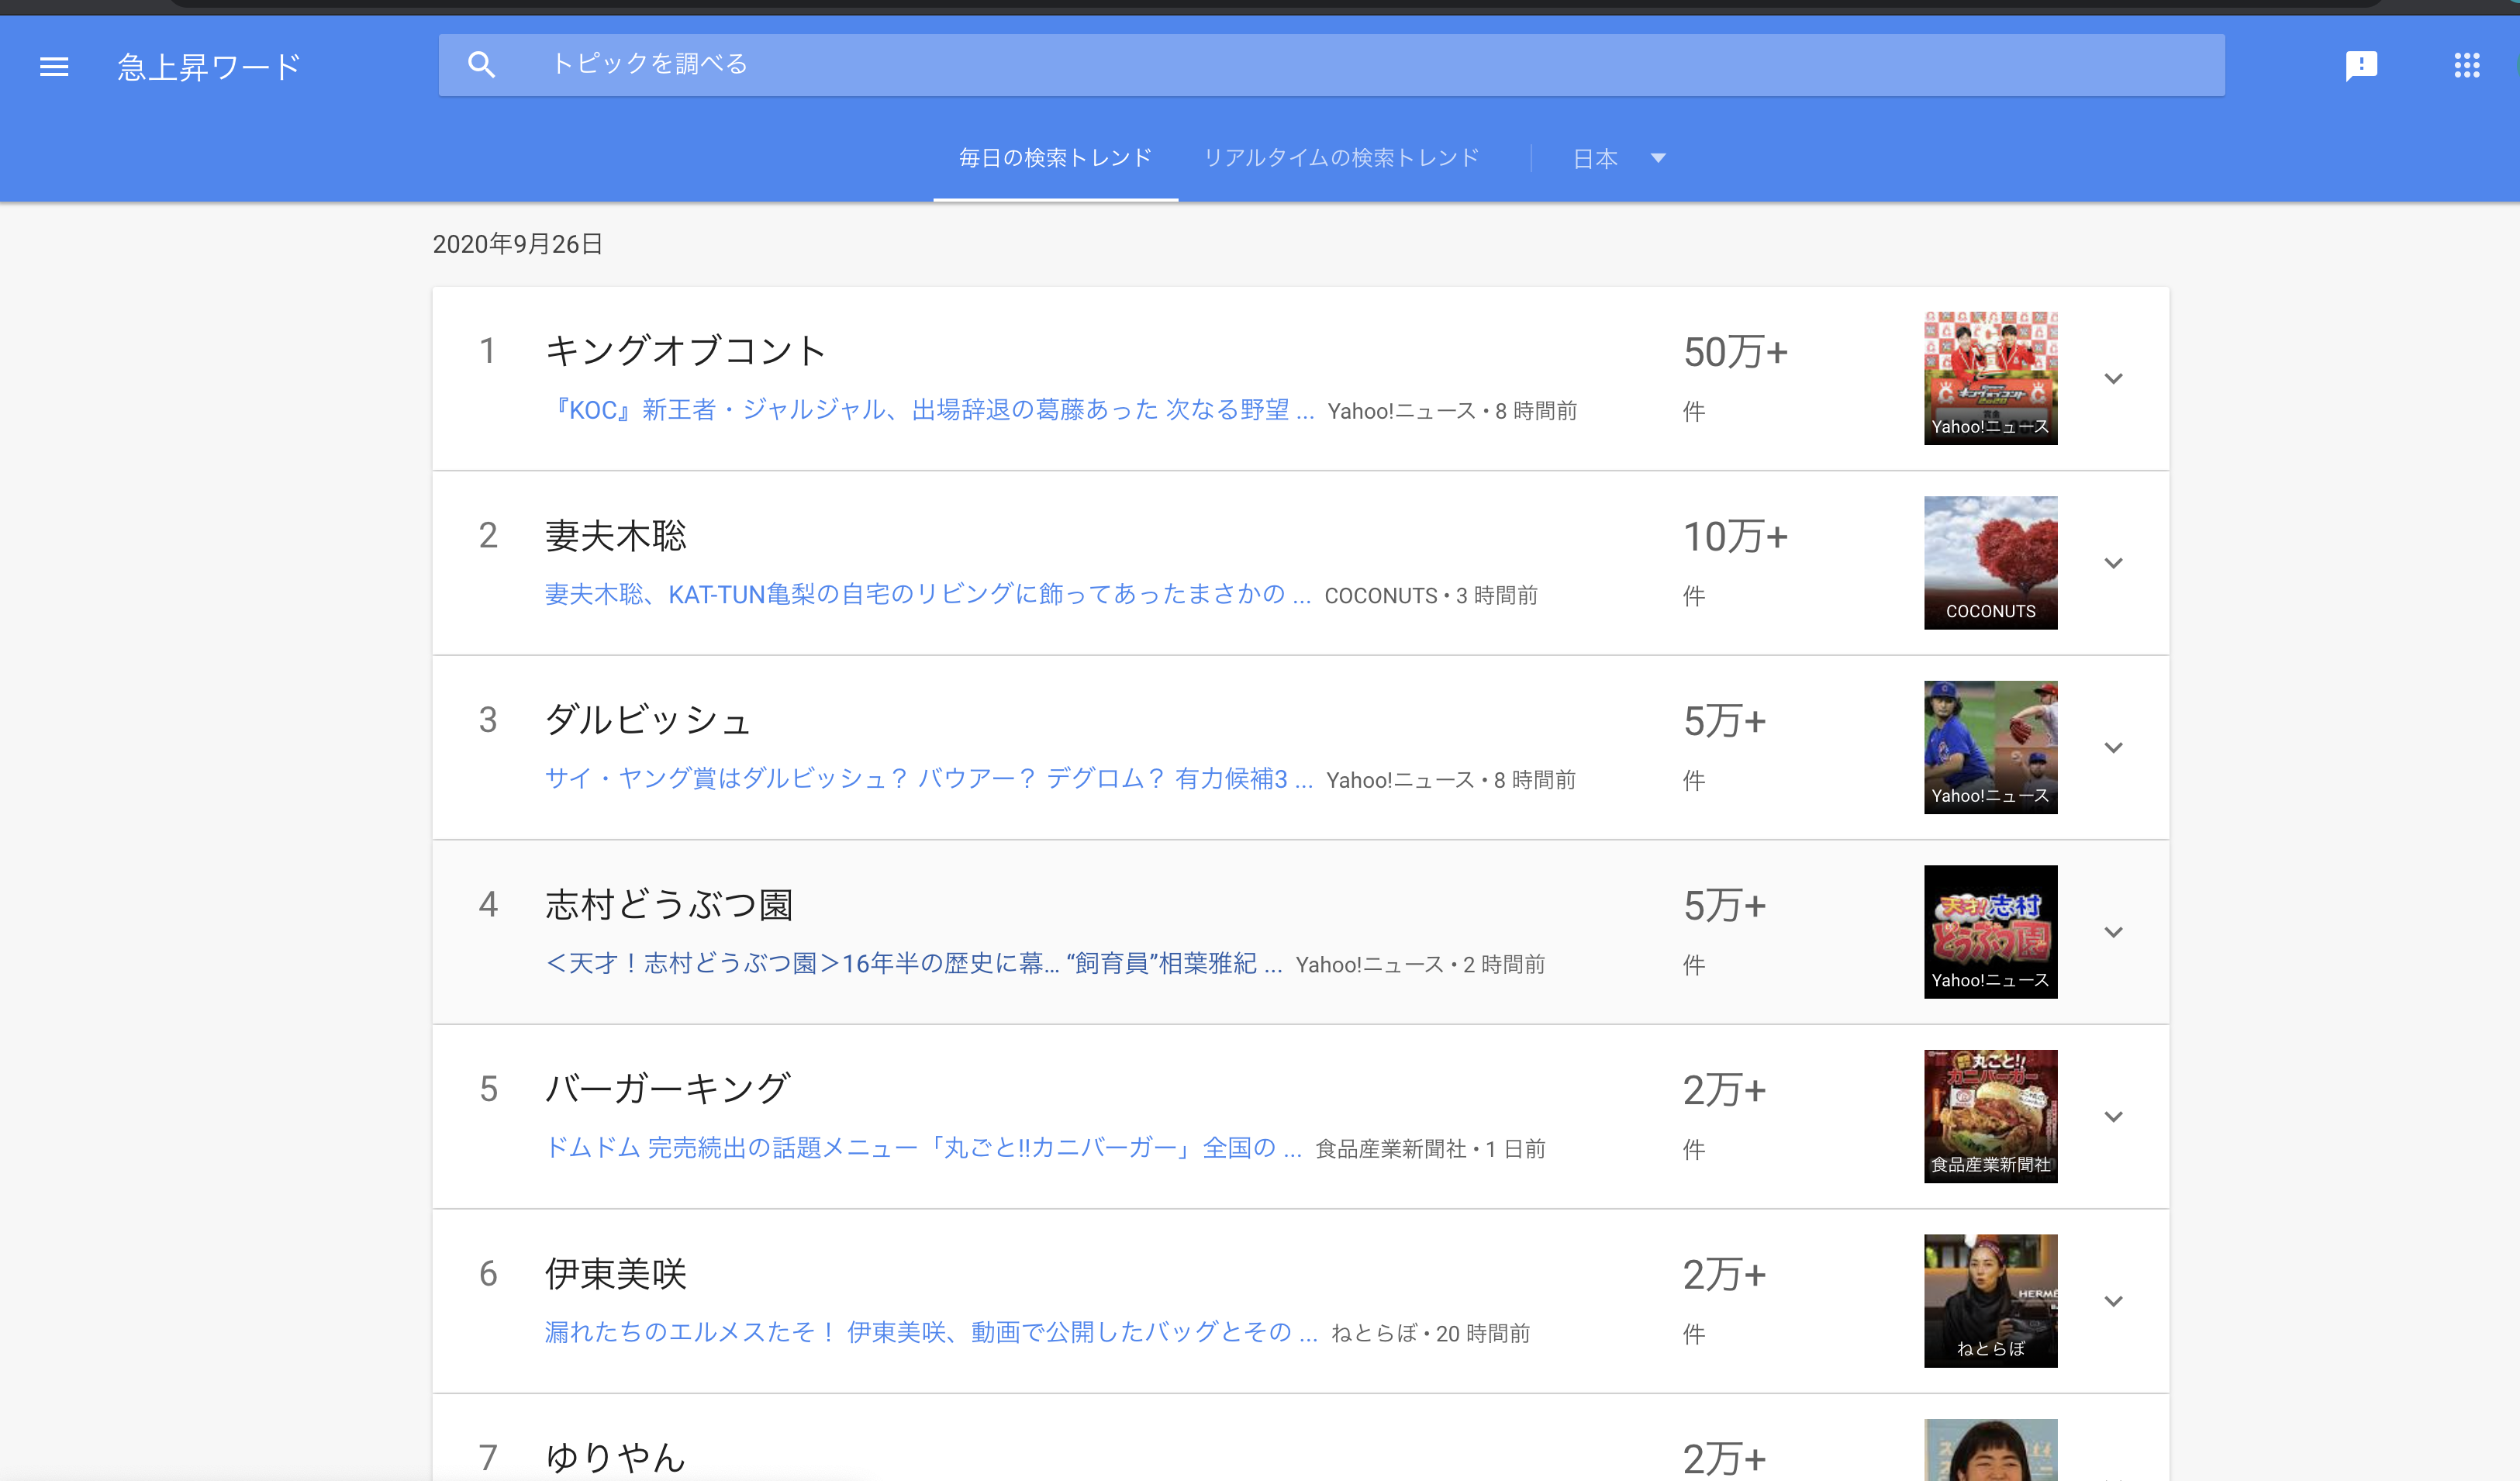Click the COCONUTS heart tree thumbnail
This screenshot has width=2520, height=1481.
[1990, 562]
